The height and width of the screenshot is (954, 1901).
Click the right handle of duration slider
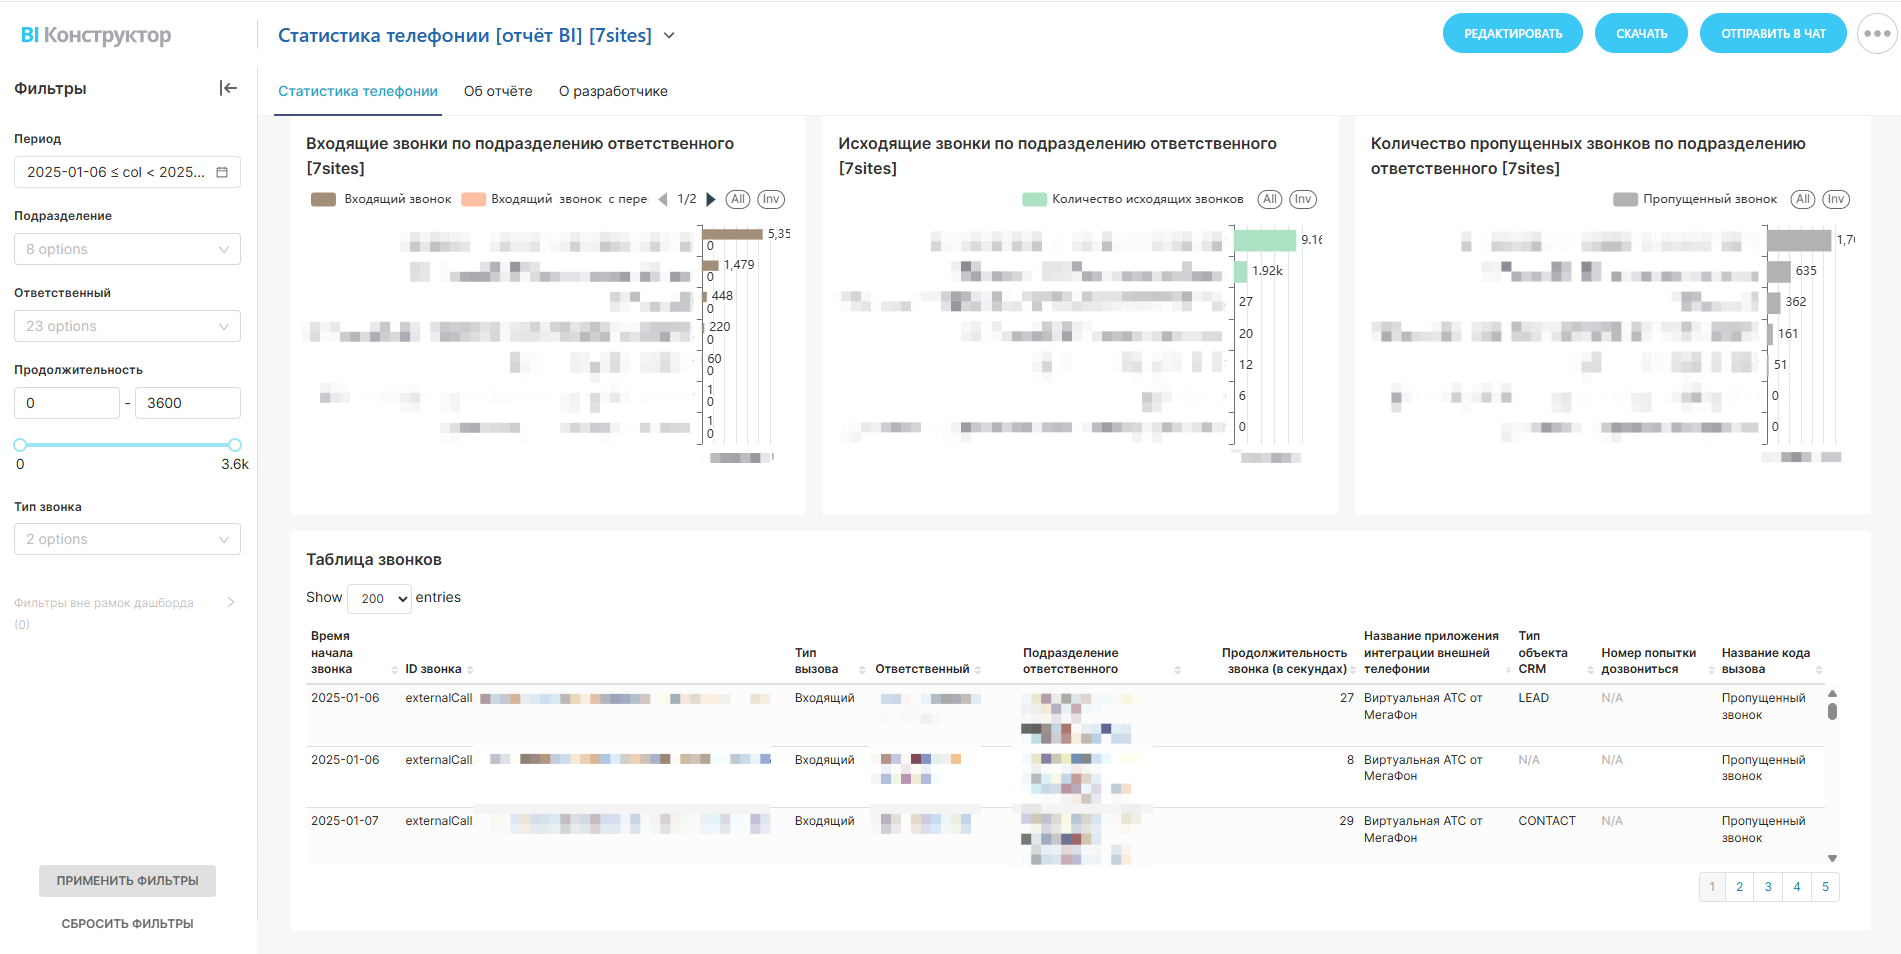click(x=235, y=445)
